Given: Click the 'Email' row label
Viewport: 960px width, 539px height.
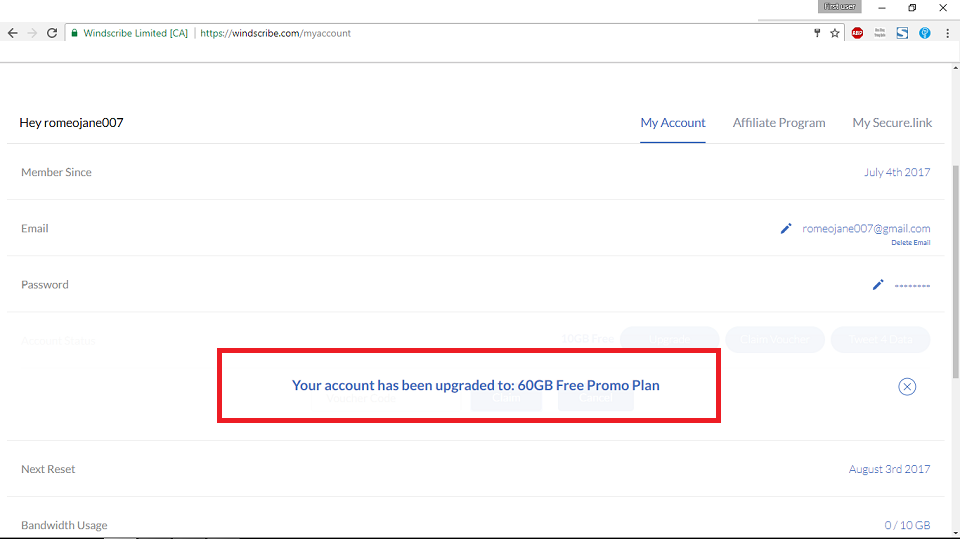Looking at the screenshot, I should (x=35, y=228).
